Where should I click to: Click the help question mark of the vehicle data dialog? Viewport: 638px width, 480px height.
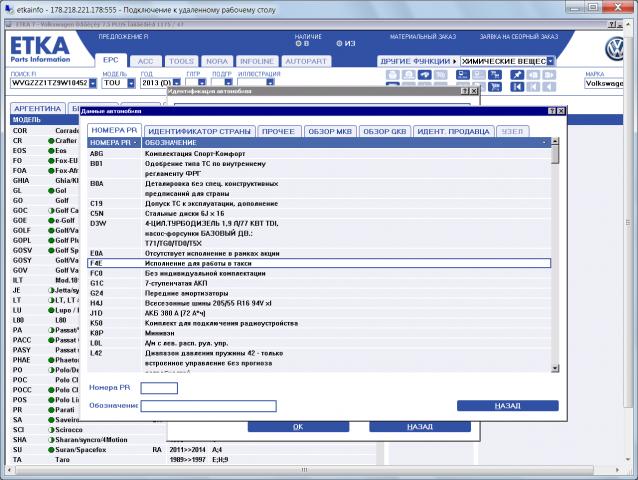(x=552, y=111)
